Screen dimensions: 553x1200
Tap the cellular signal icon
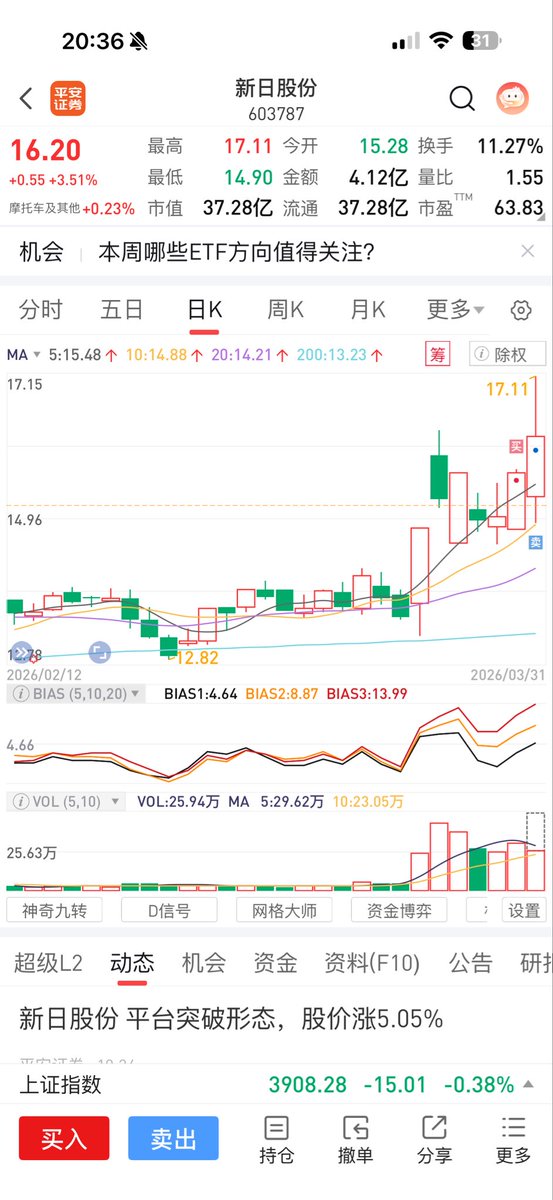(x=405, y=41)
